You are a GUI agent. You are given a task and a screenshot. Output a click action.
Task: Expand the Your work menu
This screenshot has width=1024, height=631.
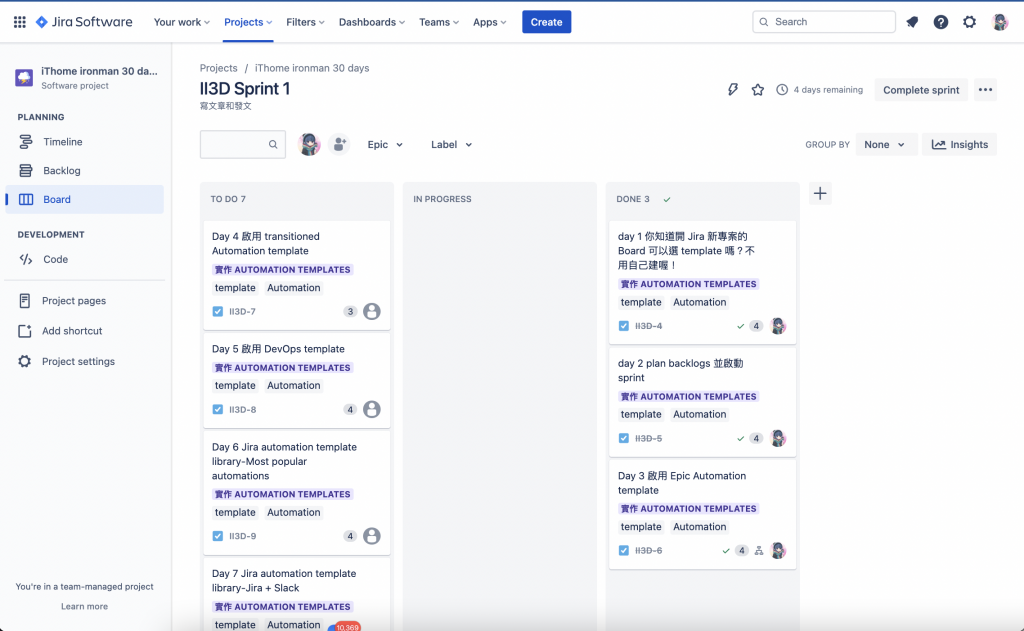[182, 22]
